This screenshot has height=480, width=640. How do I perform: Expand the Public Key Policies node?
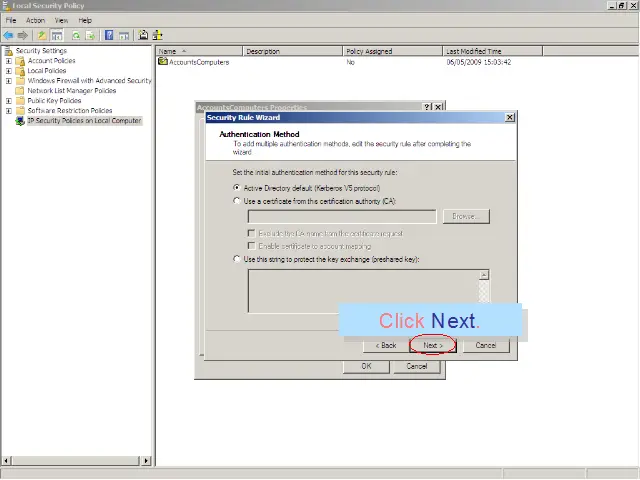click(x=9, y=100)
